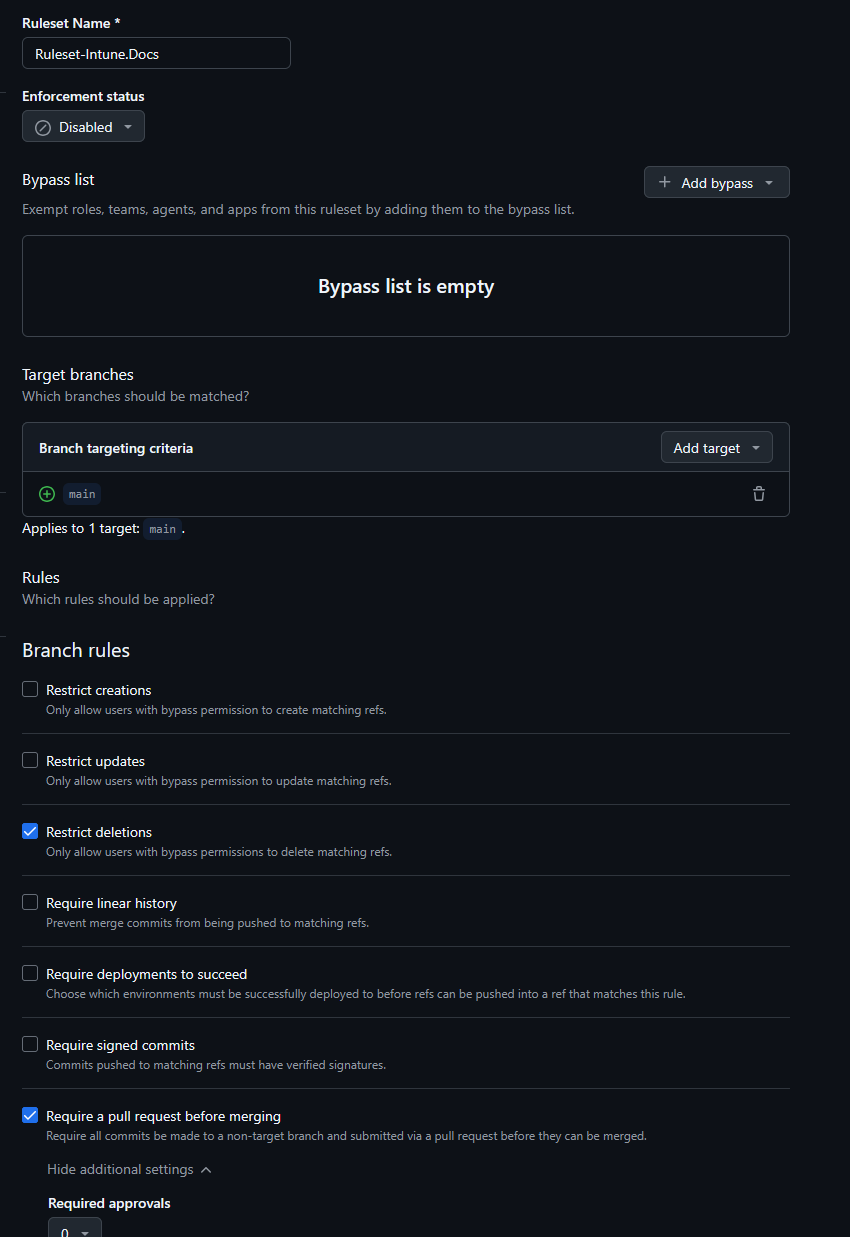
Task: Enable the Restrict updates checkbox
Action: coord(29,759)
